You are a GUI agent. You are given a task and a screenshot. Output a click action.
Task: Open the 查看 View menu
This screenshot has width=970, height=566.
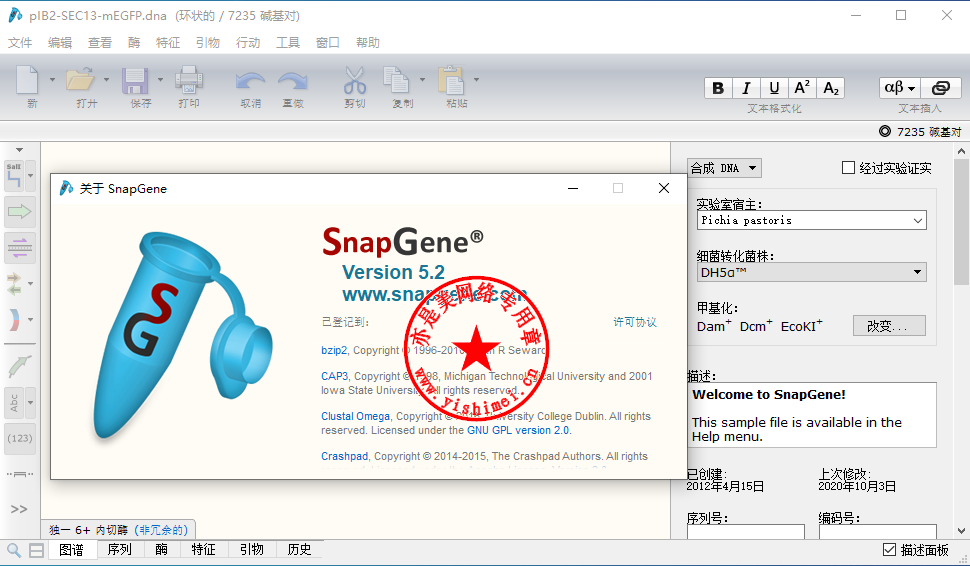point(100,43)
